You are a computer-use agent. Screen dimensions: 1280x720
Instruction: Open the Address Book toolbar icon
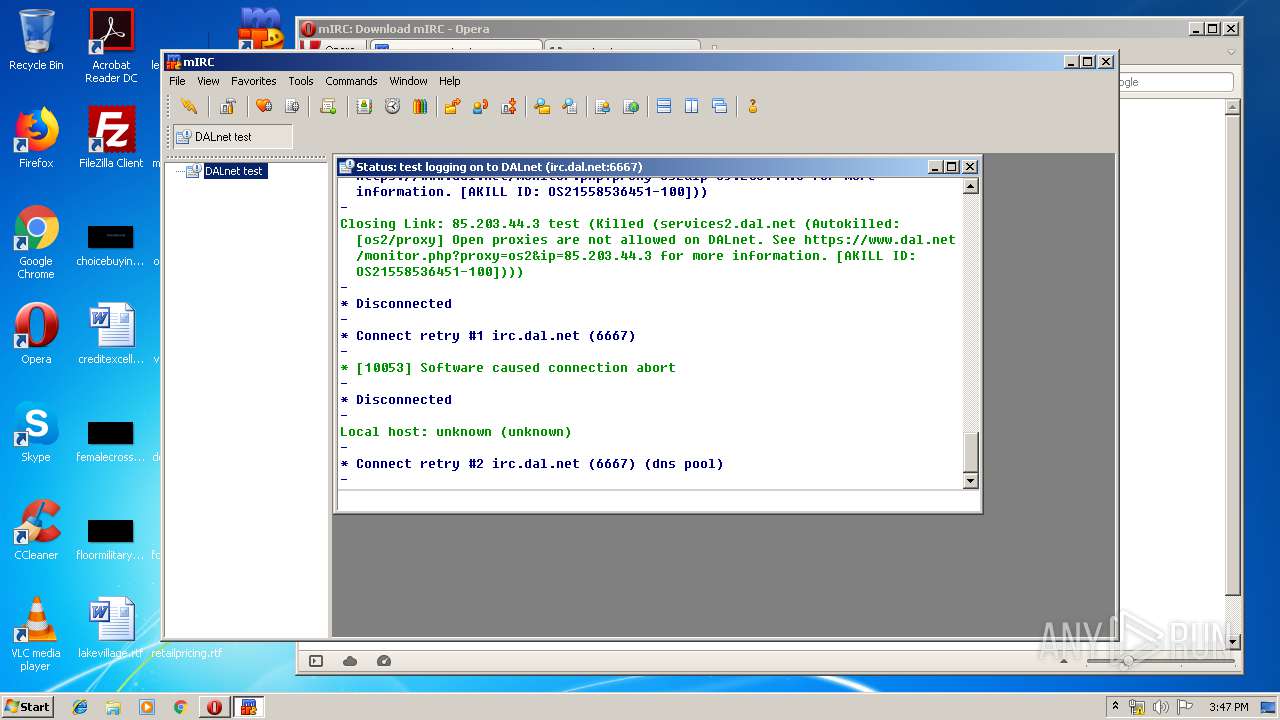click(x=364, y=106)
